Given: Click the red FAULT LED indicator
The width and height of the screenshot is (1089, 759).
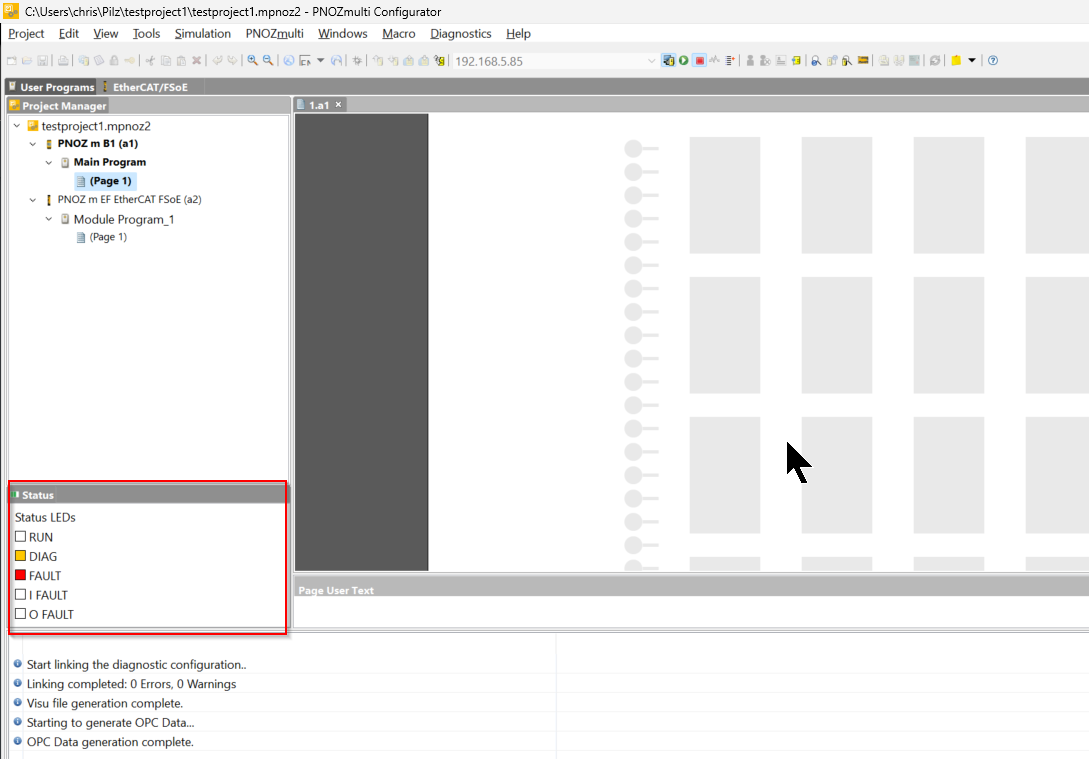Looking at the screenshot, I should tap(20, 575).
